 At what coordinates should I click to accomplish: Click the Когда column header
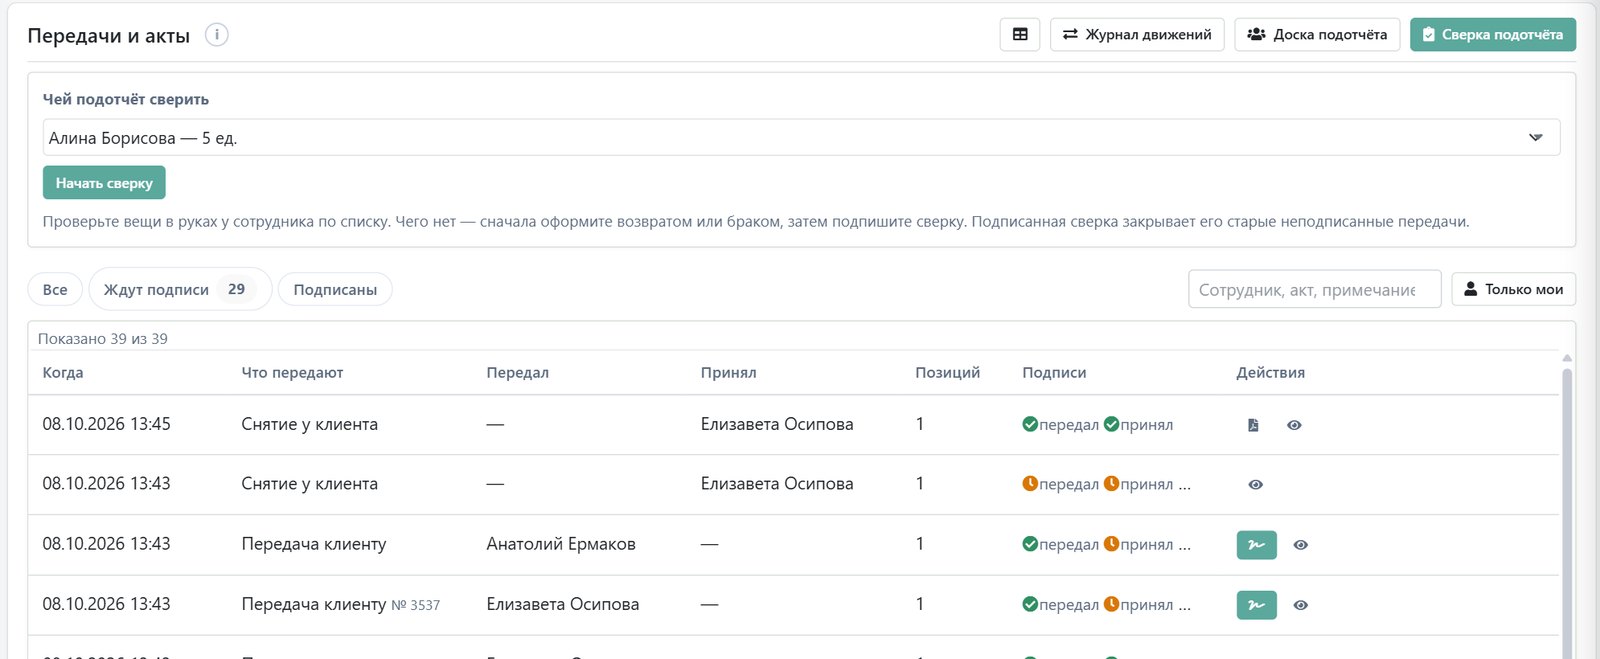(x=63, y=373)
